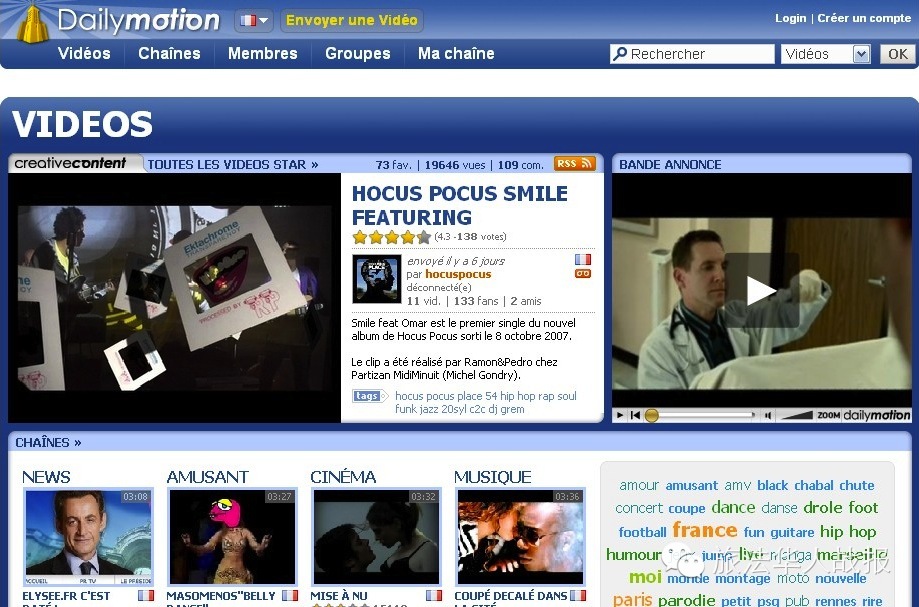The image size is (919, 607).
Task: Open COUPÉ DECALÉ DANS video title
Action: pos(510,596)
